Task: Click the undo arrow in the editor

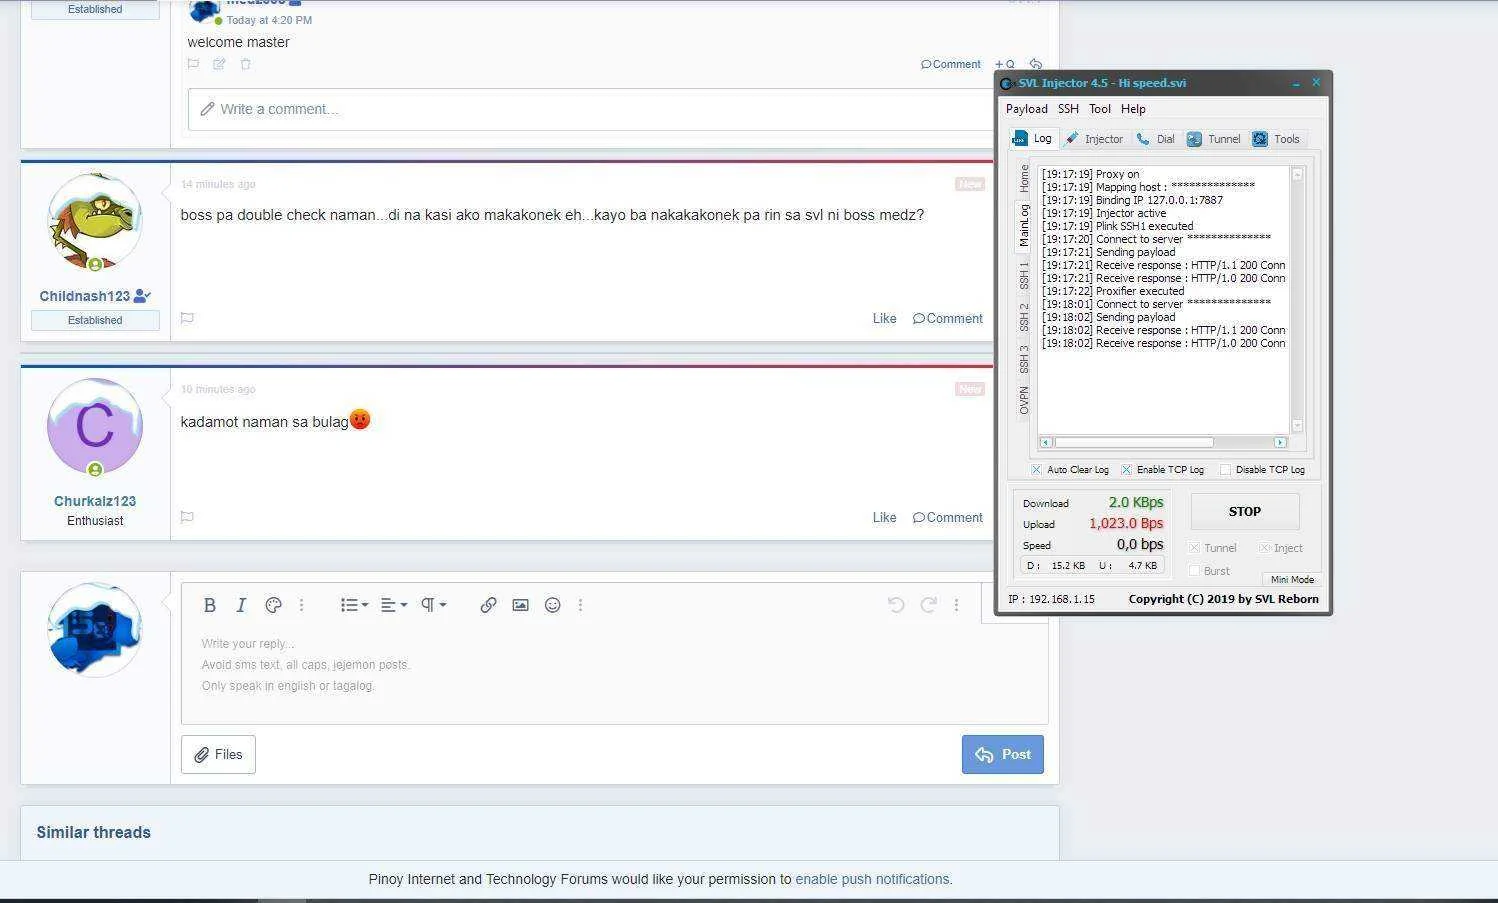Action: point(896,605)
